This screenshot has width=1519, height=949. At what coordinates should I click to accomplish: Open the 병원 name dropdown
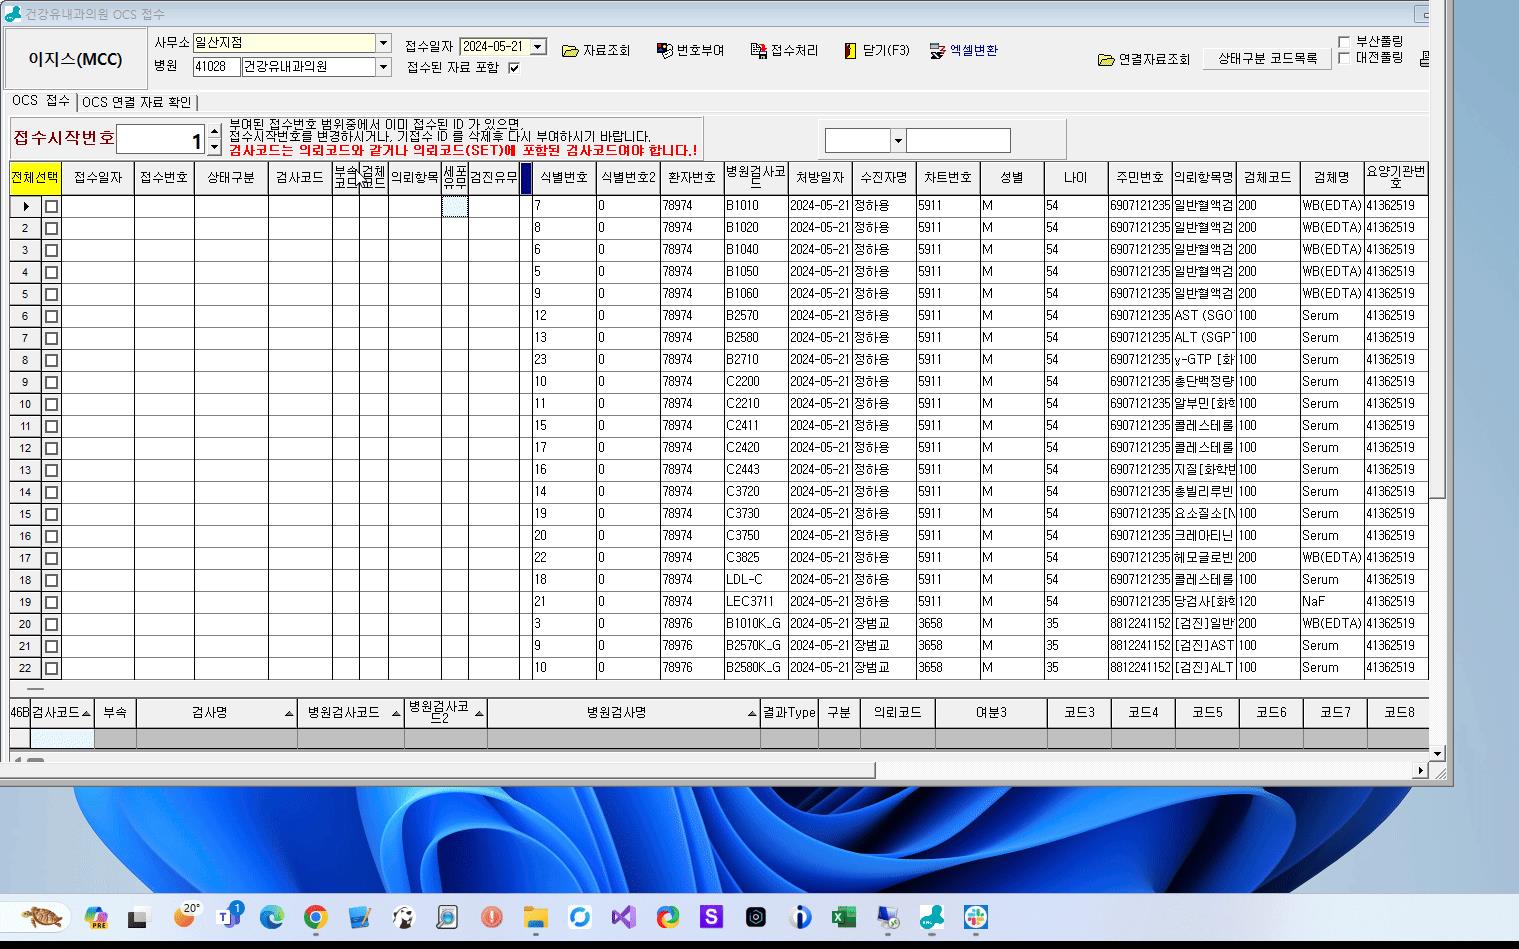click(383, 67)
